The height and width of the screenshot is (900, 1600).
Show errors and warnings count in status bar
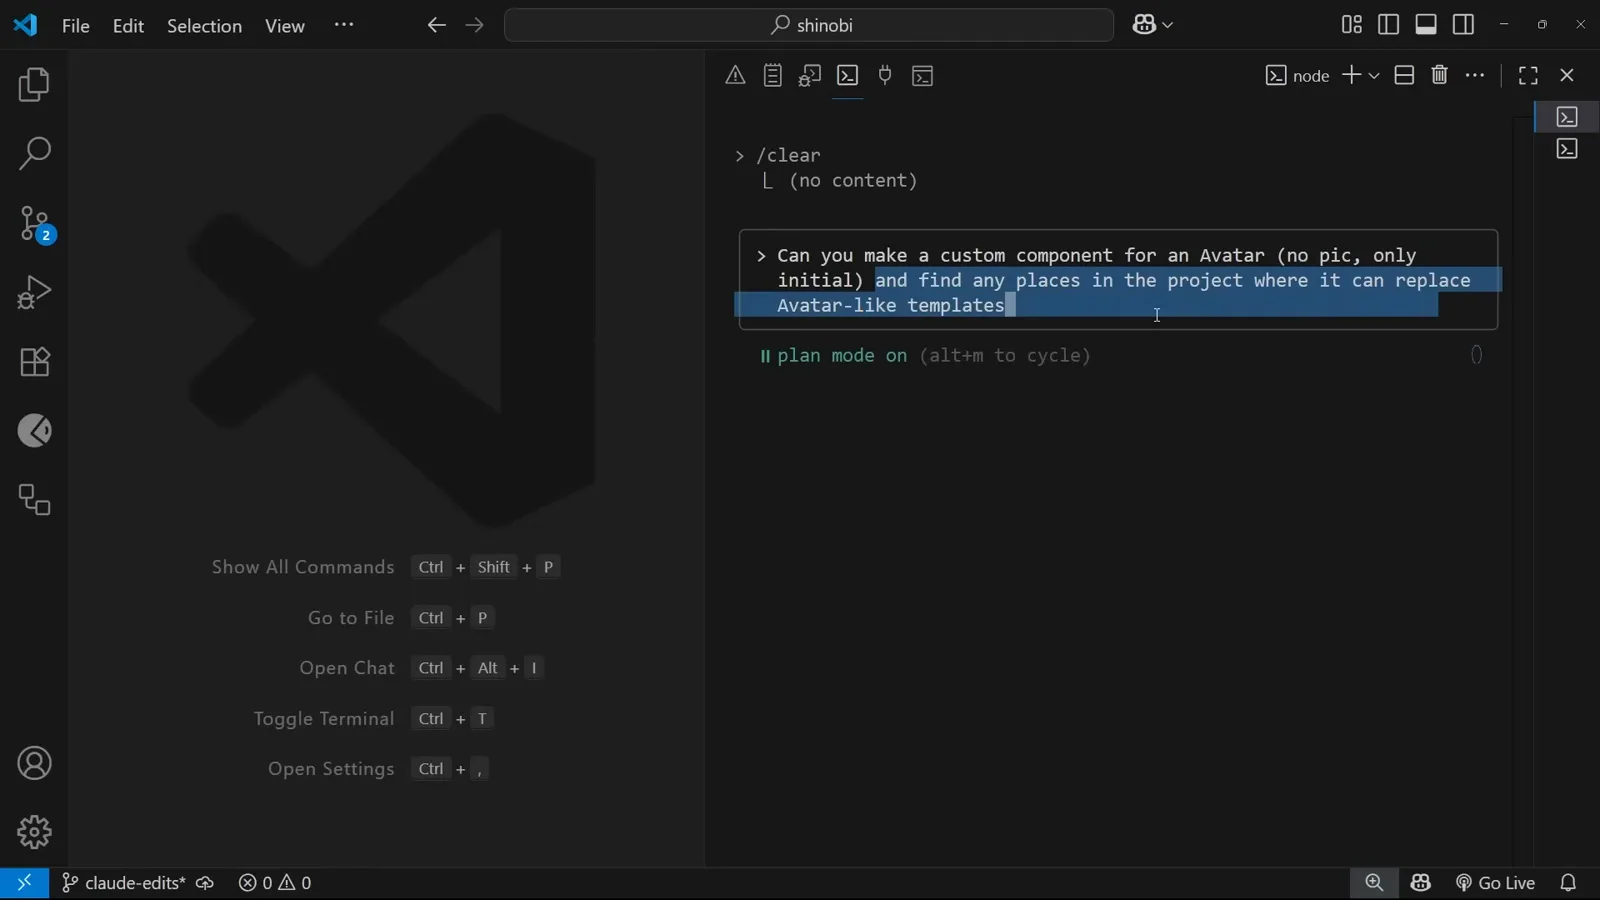[275, 883]
